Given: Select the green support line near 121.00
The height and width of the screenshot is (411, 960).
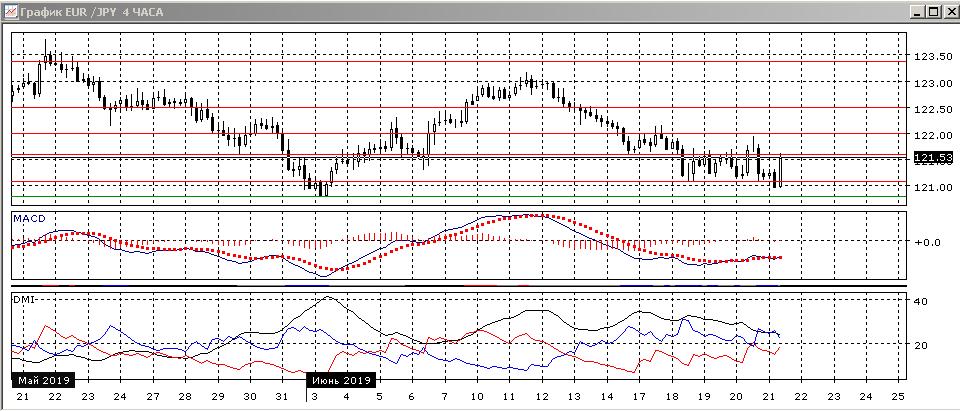Looking at the screenshot, I should point(450,197).
